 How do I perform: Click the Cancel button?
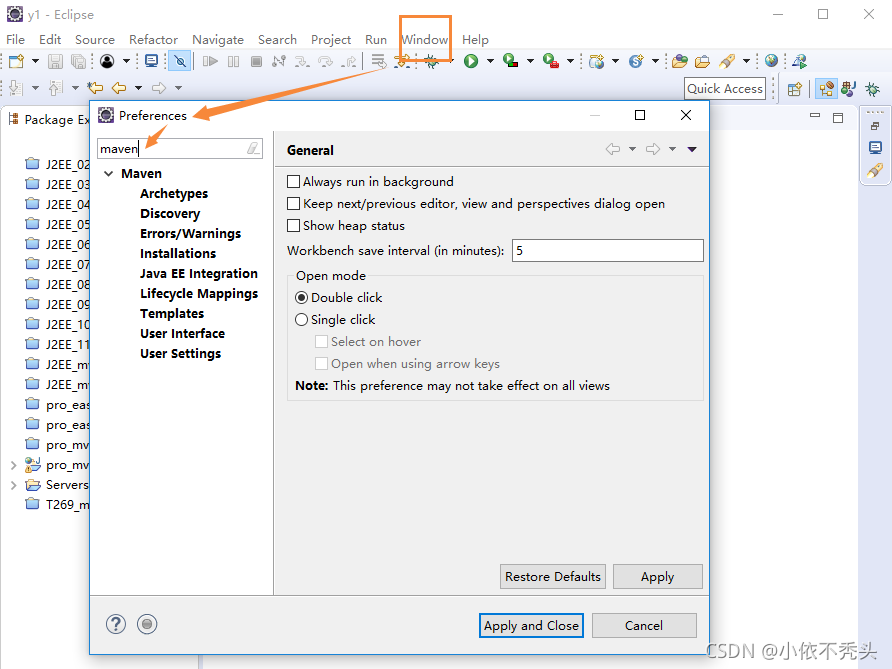click(644, 626)
